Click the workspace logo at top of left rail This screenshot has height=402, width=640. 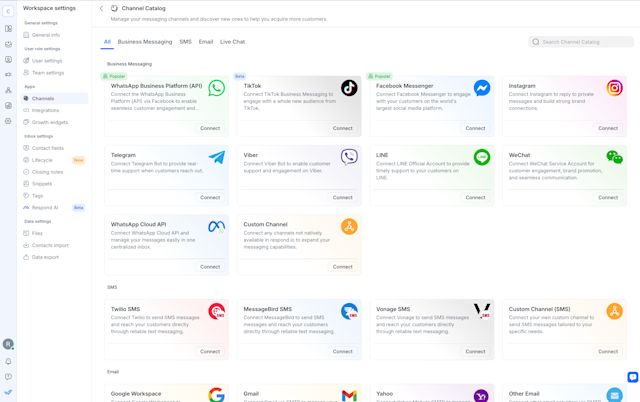pyautogui.click(x=8, y=11)
